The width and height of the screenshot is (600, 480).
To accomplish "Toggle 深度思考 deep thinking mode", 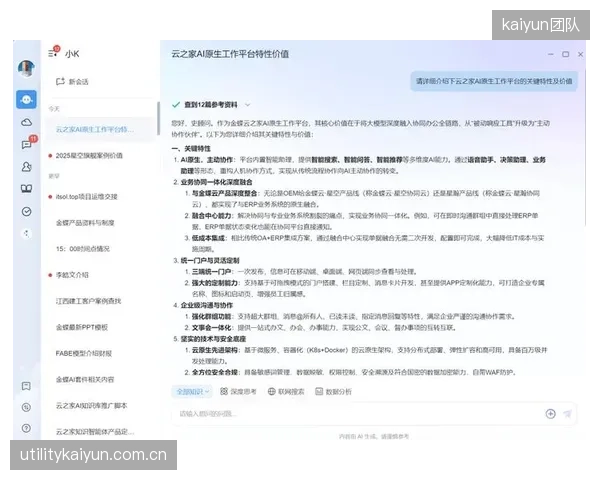I will pyautogui.click(x=238, y=392).
